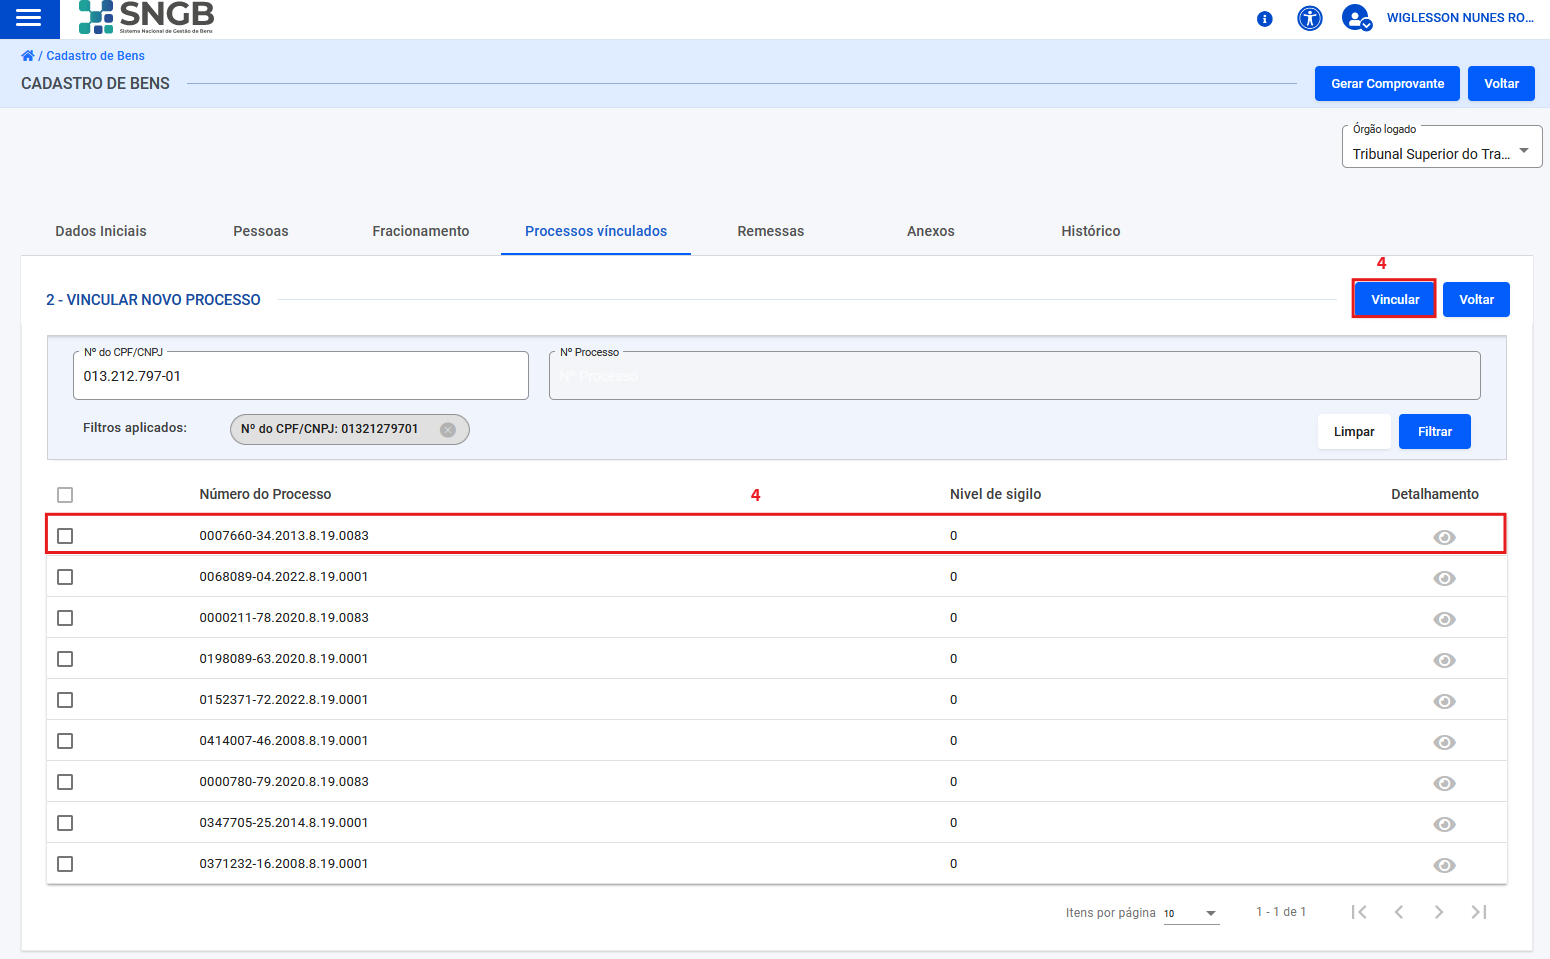Click Voltar in the page header
This screenshot has height=959, width=1550.
(x=1501, y=84)
